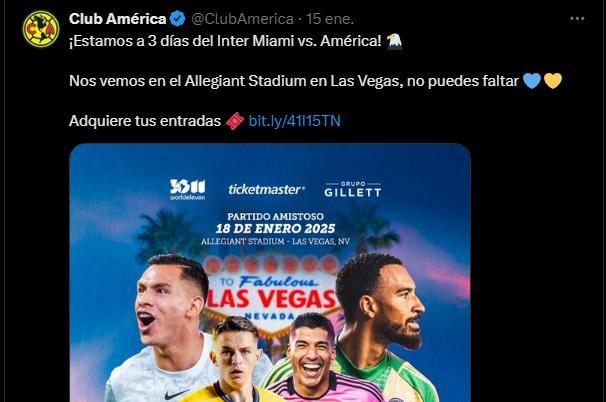Click the Club América display name
Image resolution: width=606 pixels, height=402 pixels.
point(117,19)
